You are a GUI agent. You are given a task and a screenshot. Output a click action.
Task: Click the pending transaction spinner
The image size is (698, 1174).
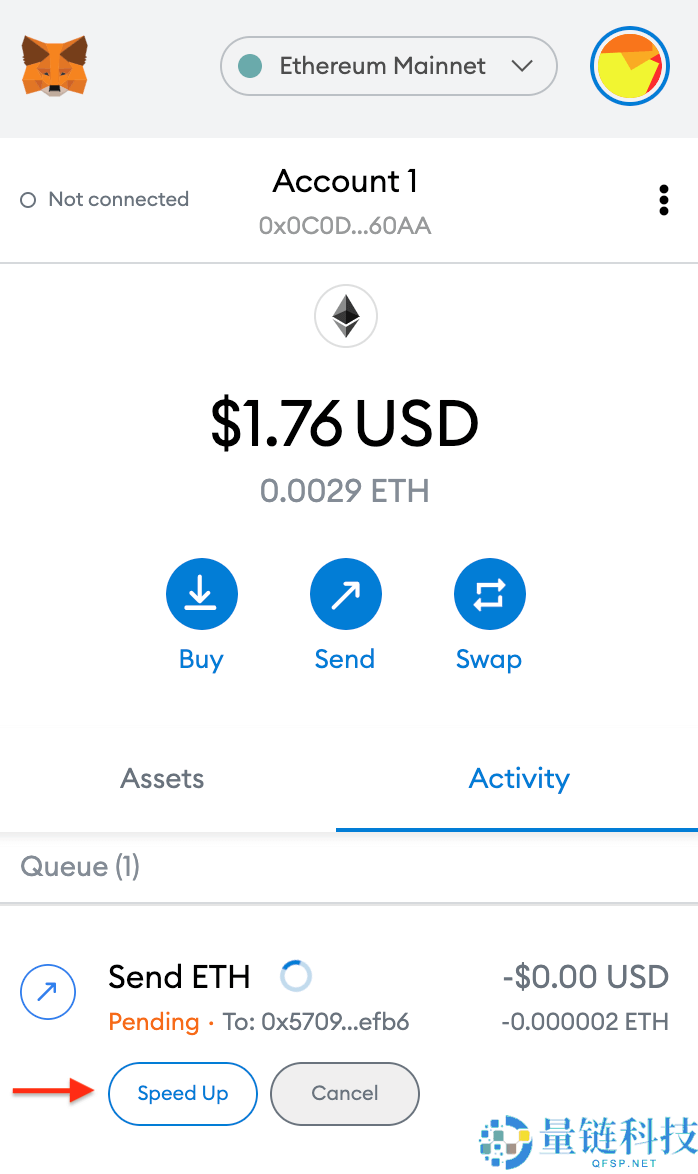pyautogui.click(x=295, y=976)
